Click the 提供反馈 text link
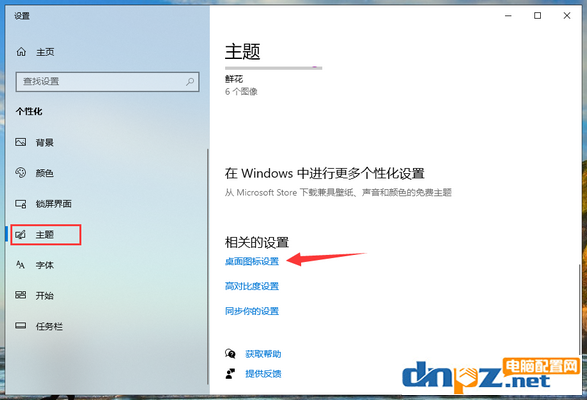Screen dimensions: 587x400 263,374
